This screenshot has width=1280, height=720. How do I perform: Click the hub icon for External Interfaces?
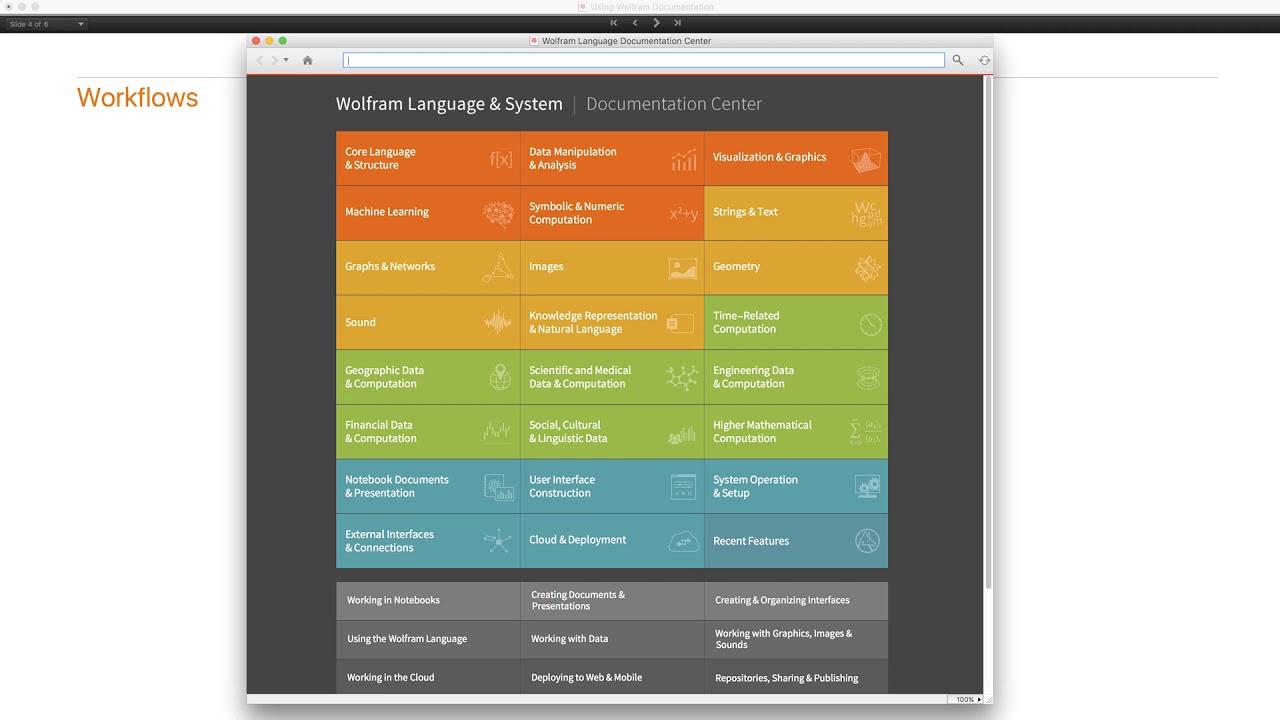497,541
